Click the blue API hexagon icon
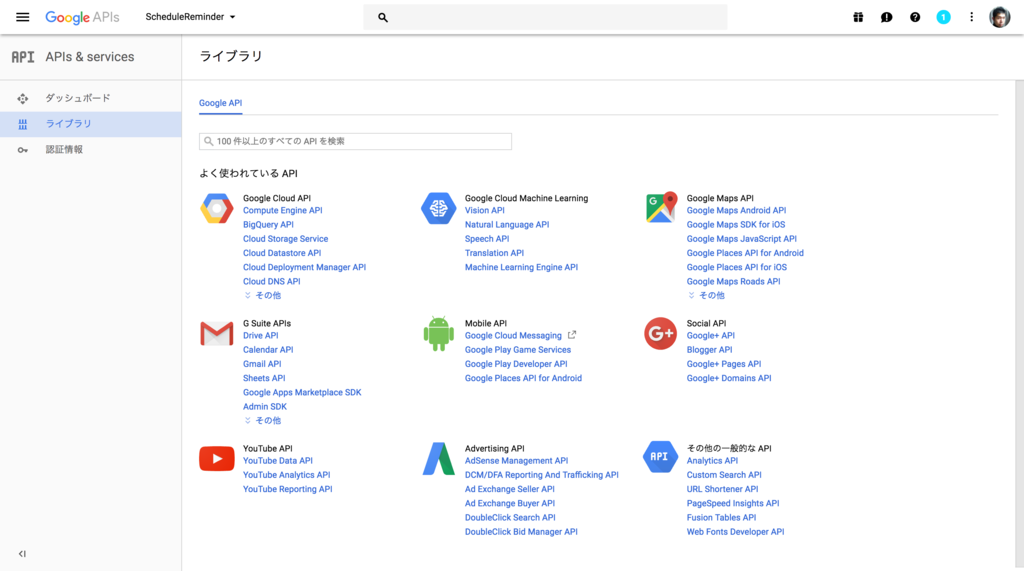This screenshot has width=1024, height=571. click(660, 457)
